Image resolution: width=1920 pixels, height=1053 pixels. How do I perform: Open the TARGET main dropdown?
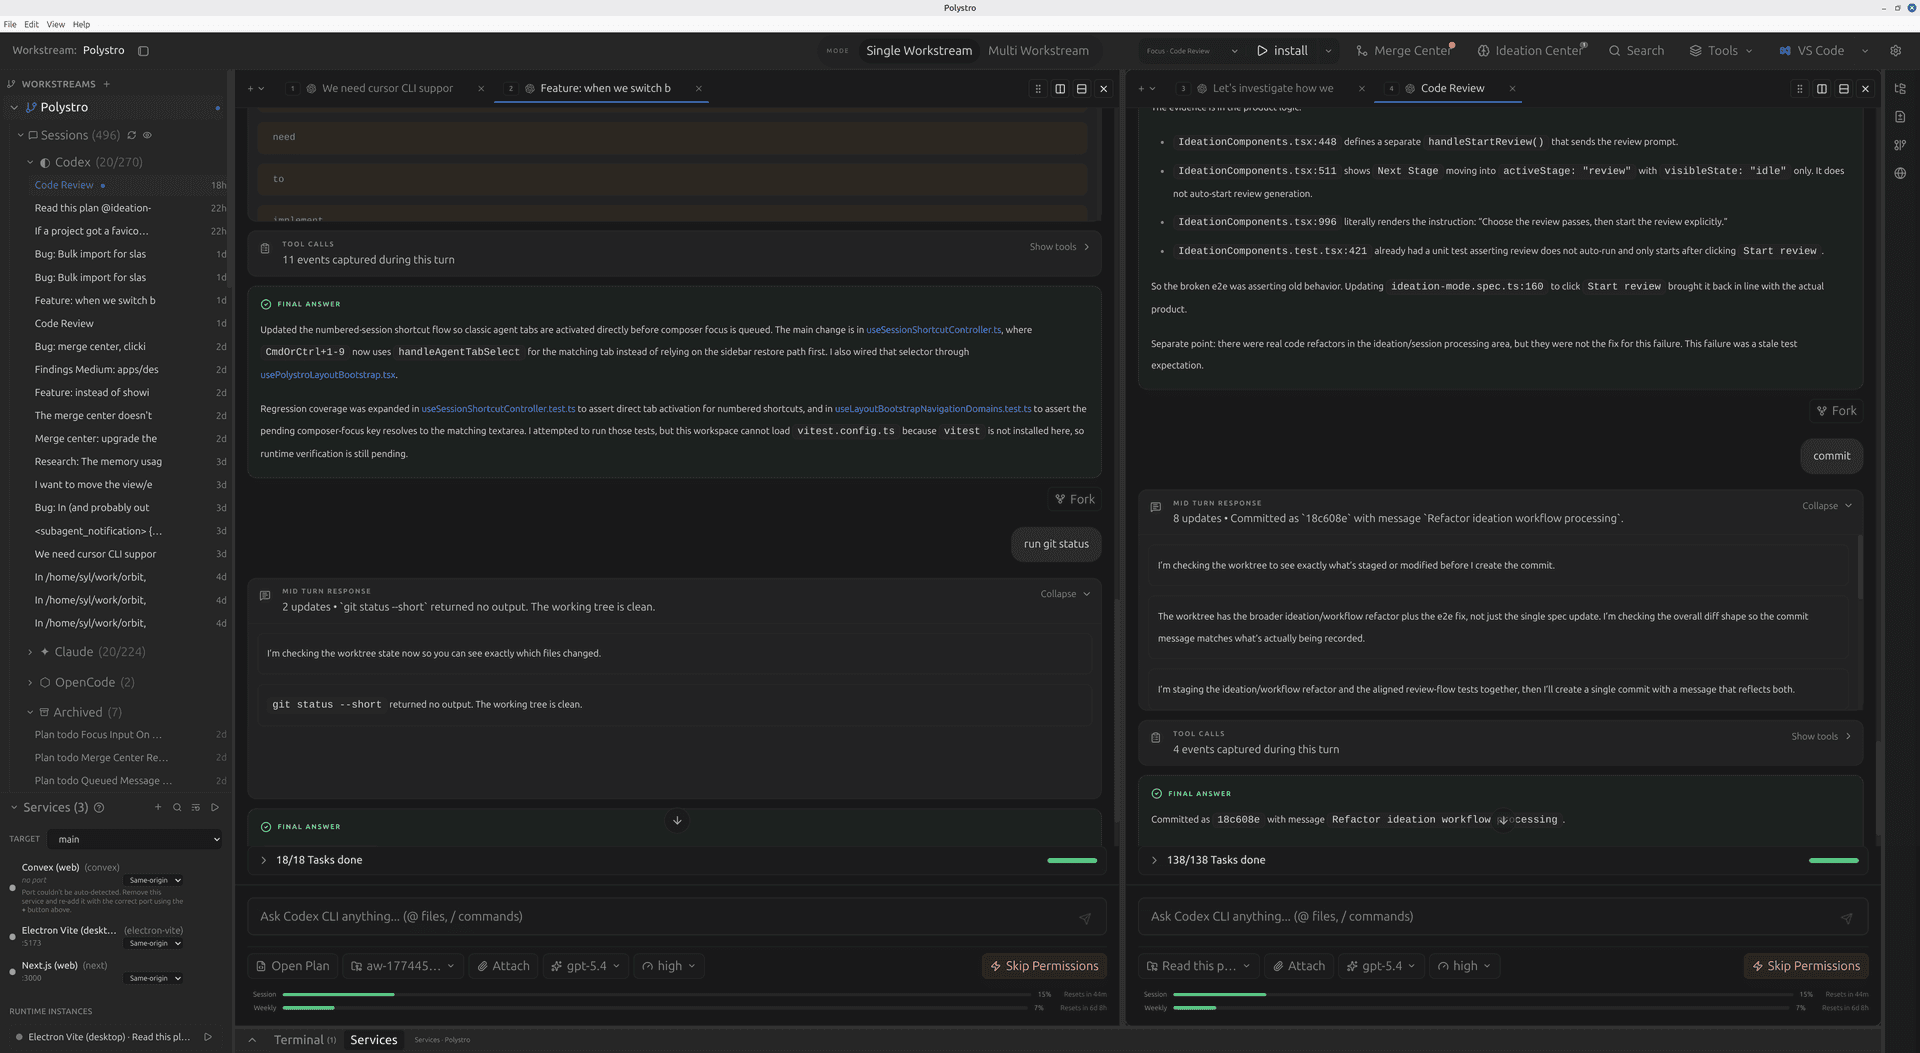137,839
